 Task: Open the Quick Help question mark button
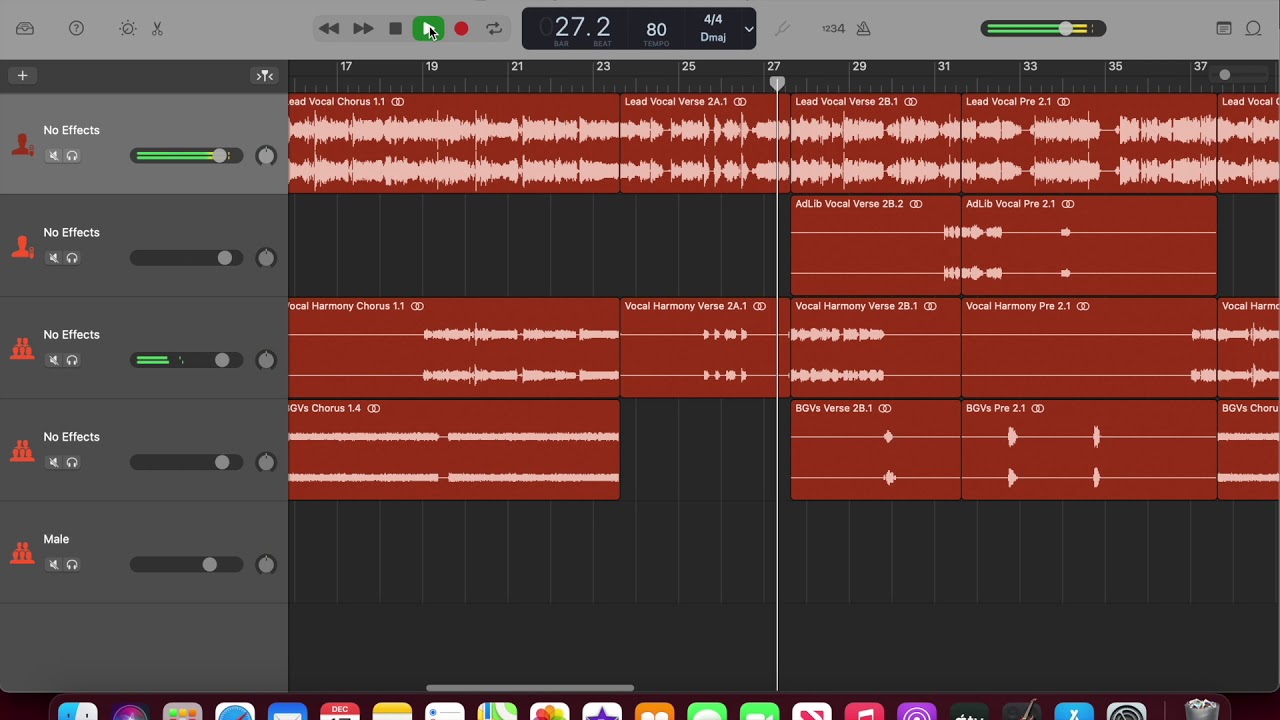[x=76, y=28]
